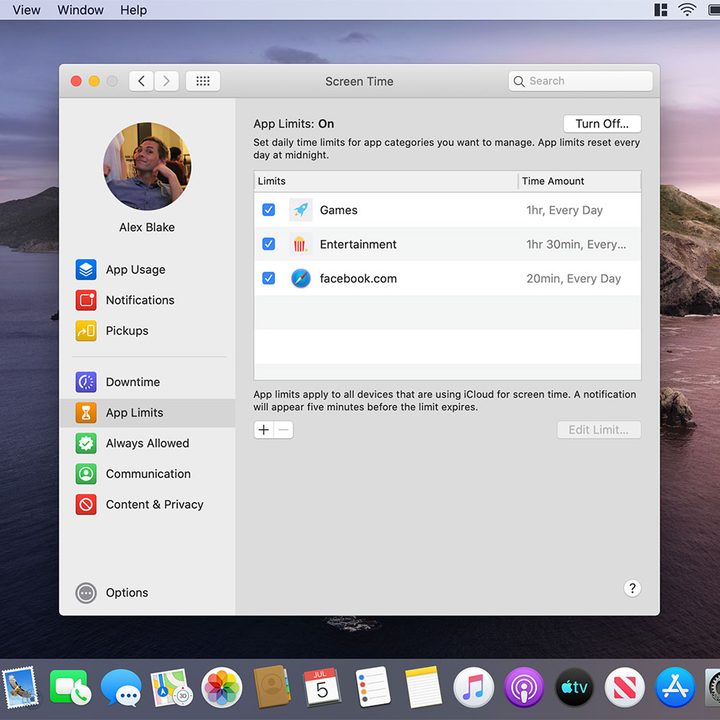Go forward with the right chevron
Image resolution: width=720 pixels, height=720 pixels.
(x=166, y=81)
